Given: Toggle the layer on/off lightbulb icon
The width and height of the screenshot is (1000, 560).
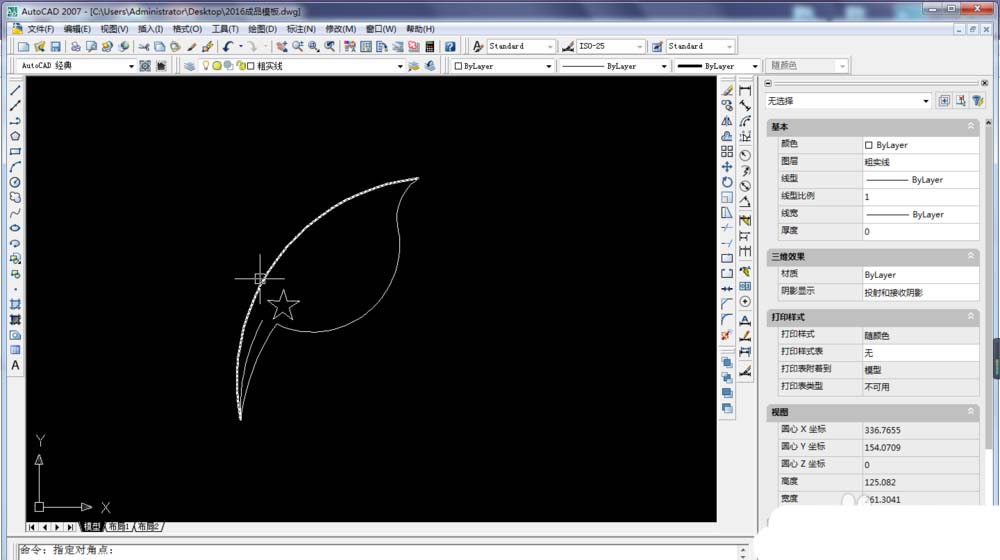Looking at the screenshot, I should pos(207,66).
